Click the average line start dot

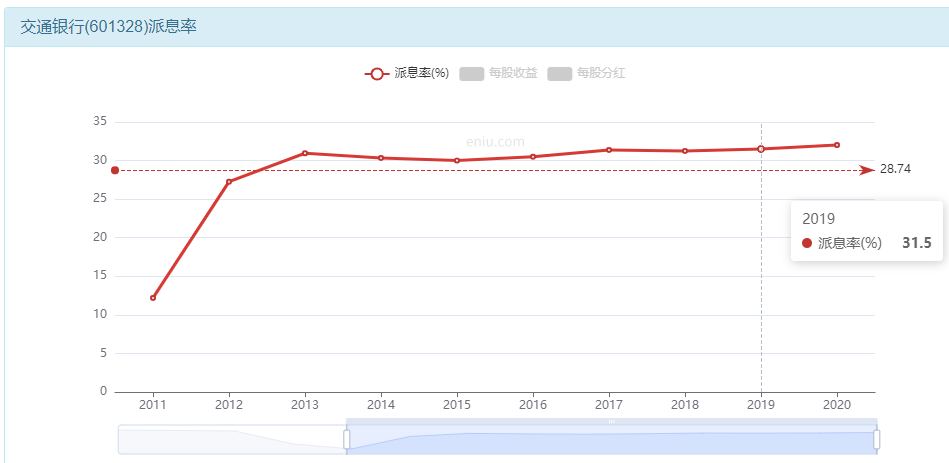115,171
